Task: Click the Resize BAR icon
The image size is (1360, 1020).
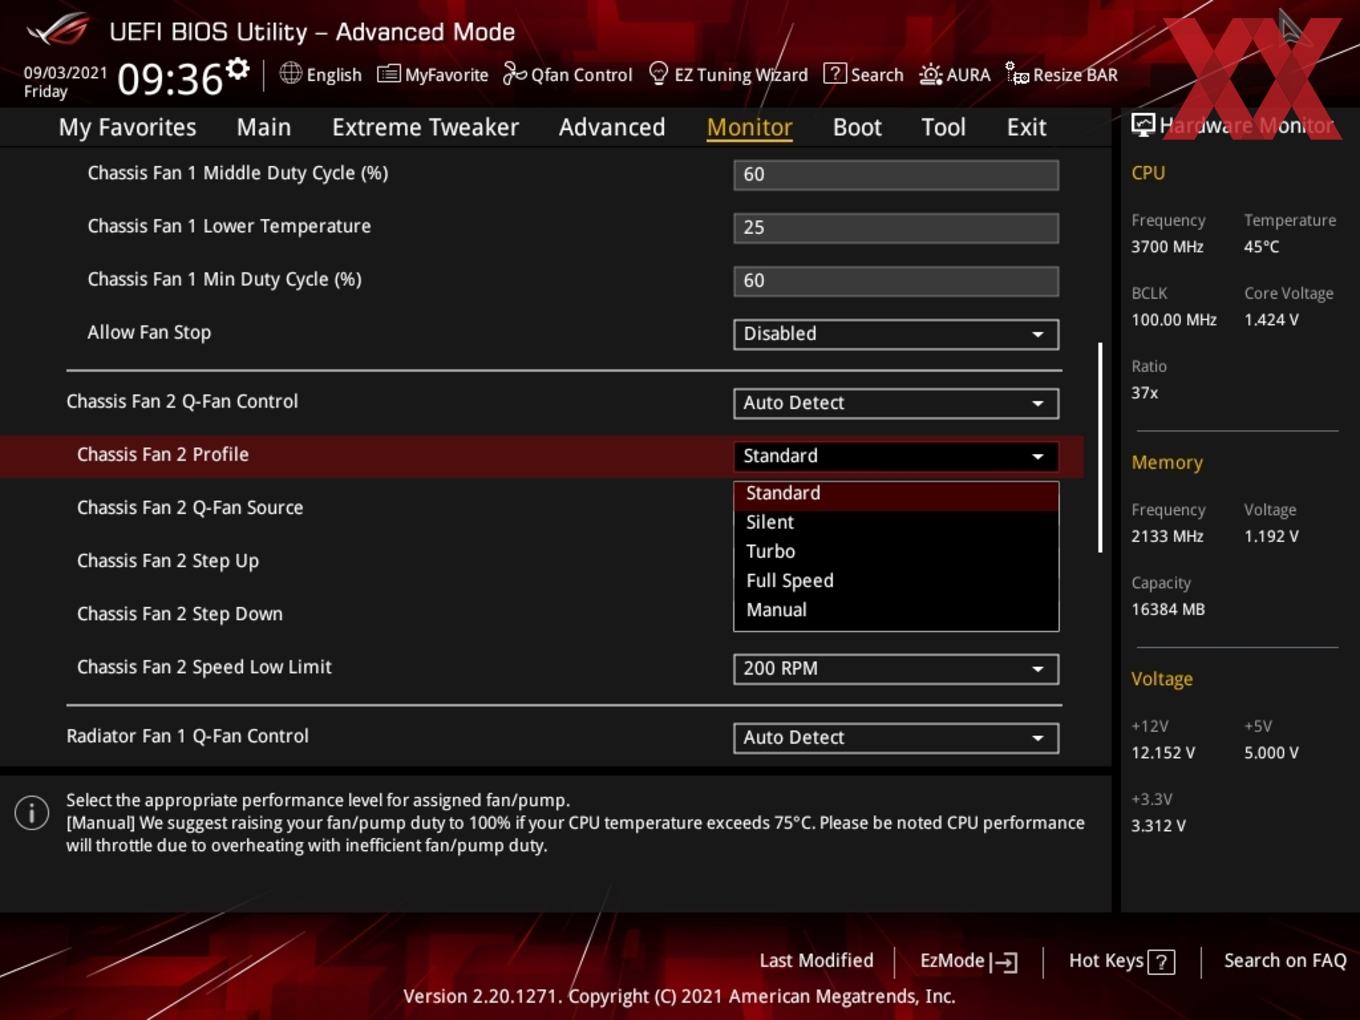Action: click(x=1017, y=73)
